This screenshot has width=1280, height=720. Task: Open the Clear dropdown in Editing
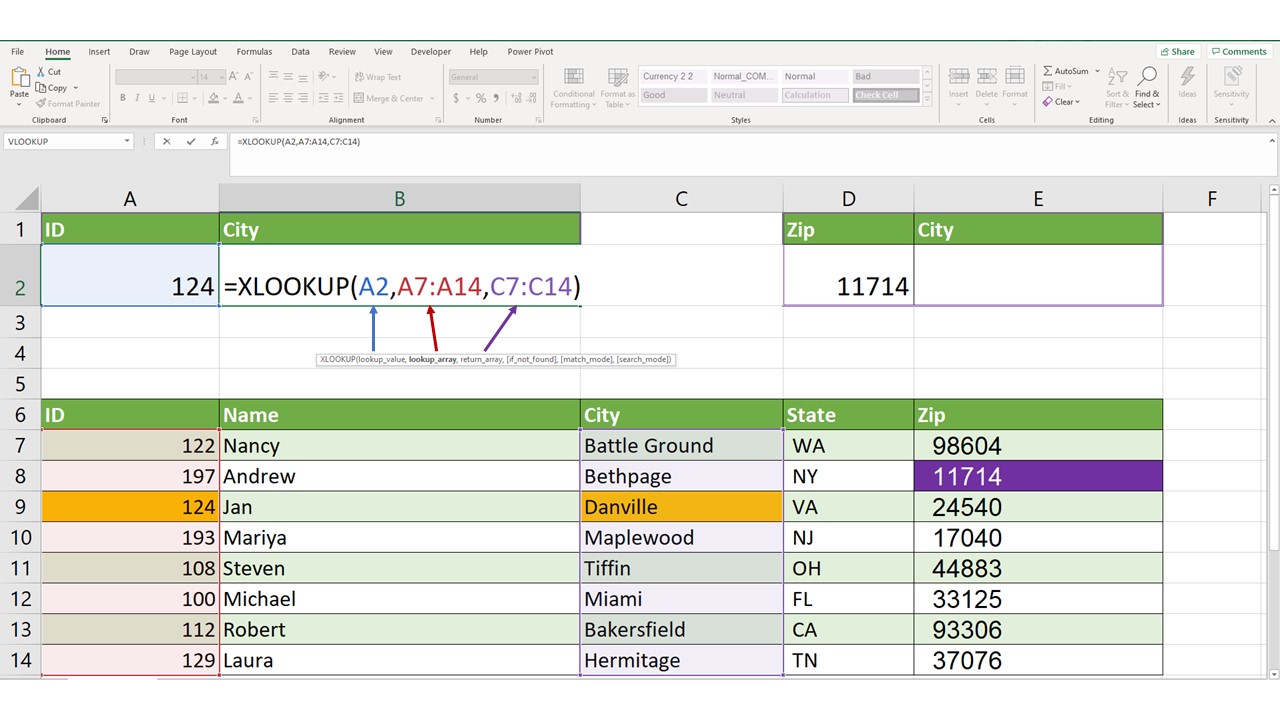pyautogui.click(x=1077, y=102)
